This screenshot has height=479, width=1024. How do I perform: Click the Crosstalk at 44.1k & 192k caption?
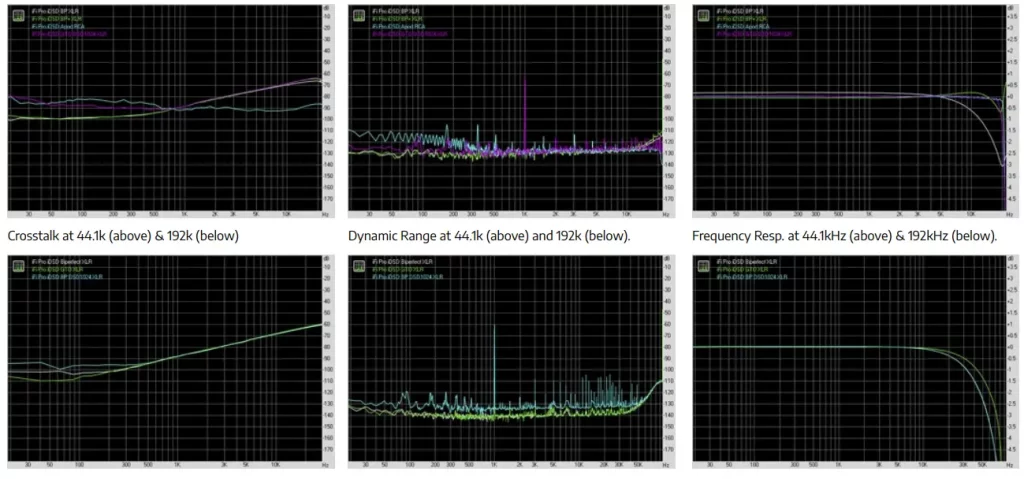(x=123, y=235)
